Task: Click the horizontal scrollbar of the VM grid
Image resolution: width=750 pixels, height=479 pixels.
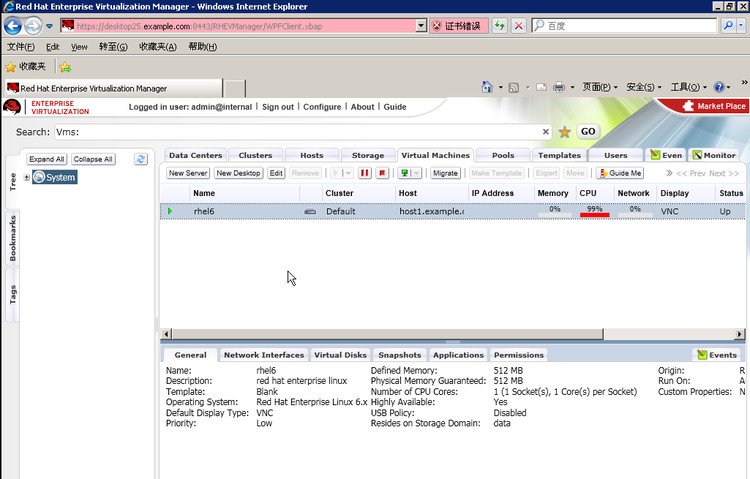Action: pos(388,334)
